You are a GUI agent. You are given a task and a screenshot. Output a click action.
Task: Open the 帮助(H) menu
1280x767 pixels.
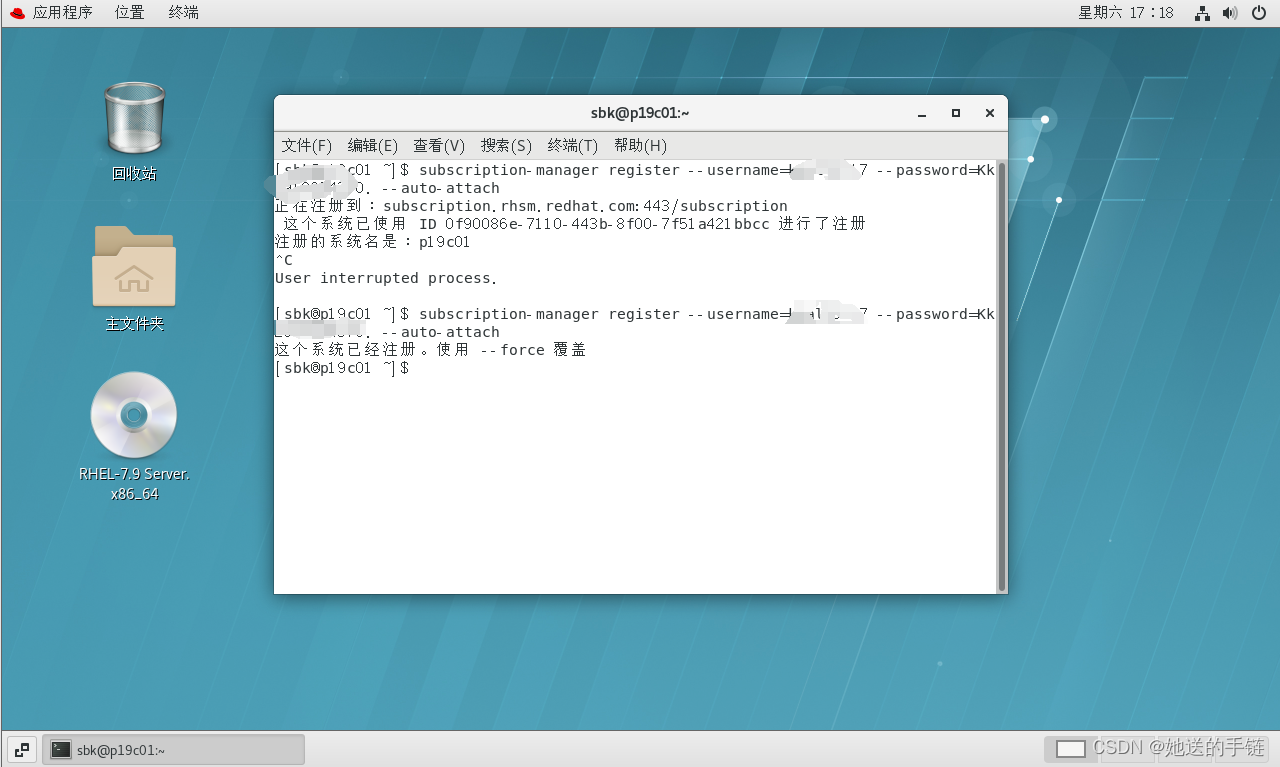pos(640,146)
